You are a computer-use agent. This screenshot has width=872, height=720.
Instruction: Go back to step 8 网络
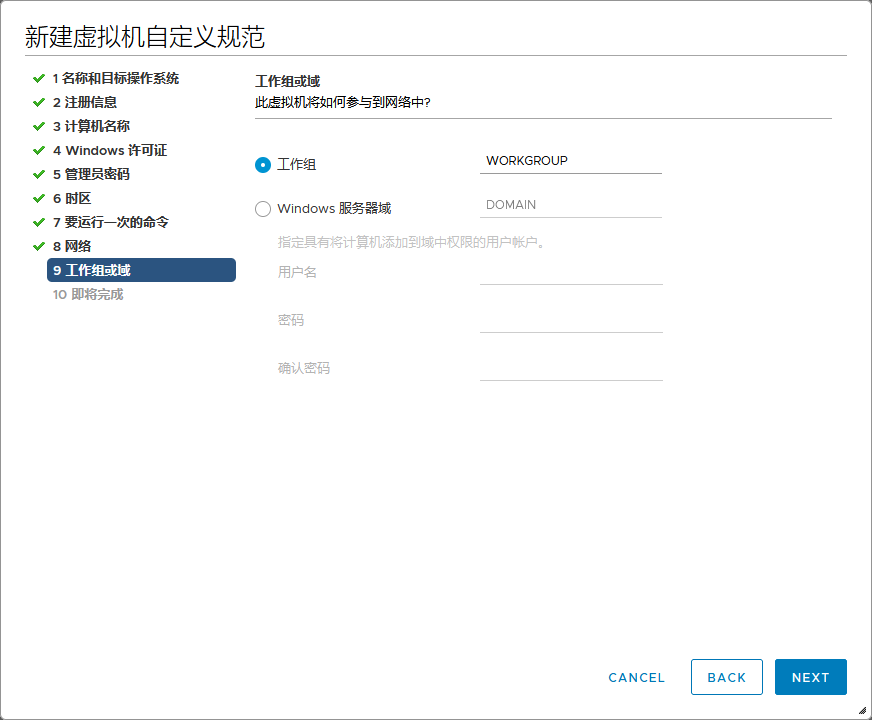click(x=71, y=246)
